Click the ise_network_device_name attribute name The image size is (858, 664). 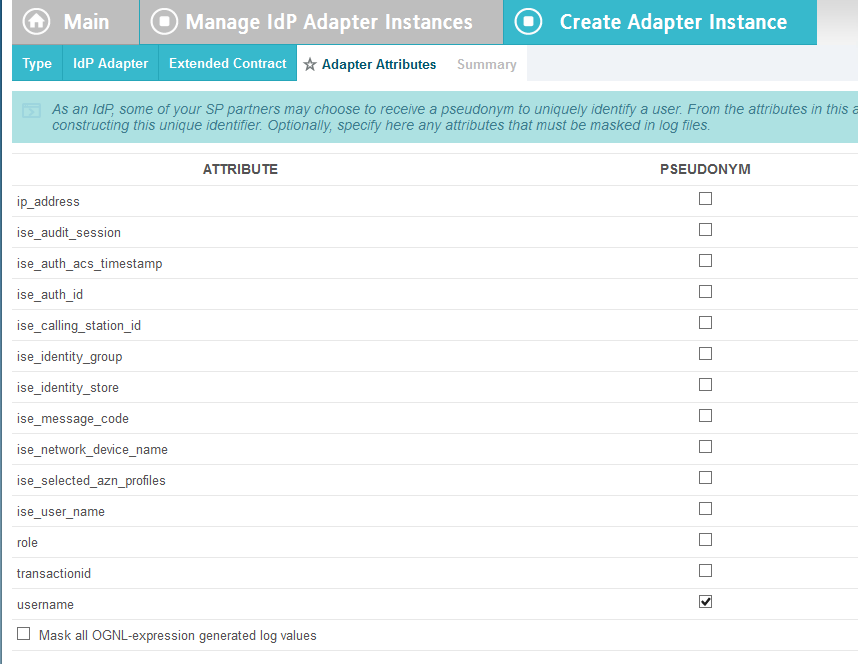tap(92, 450)
